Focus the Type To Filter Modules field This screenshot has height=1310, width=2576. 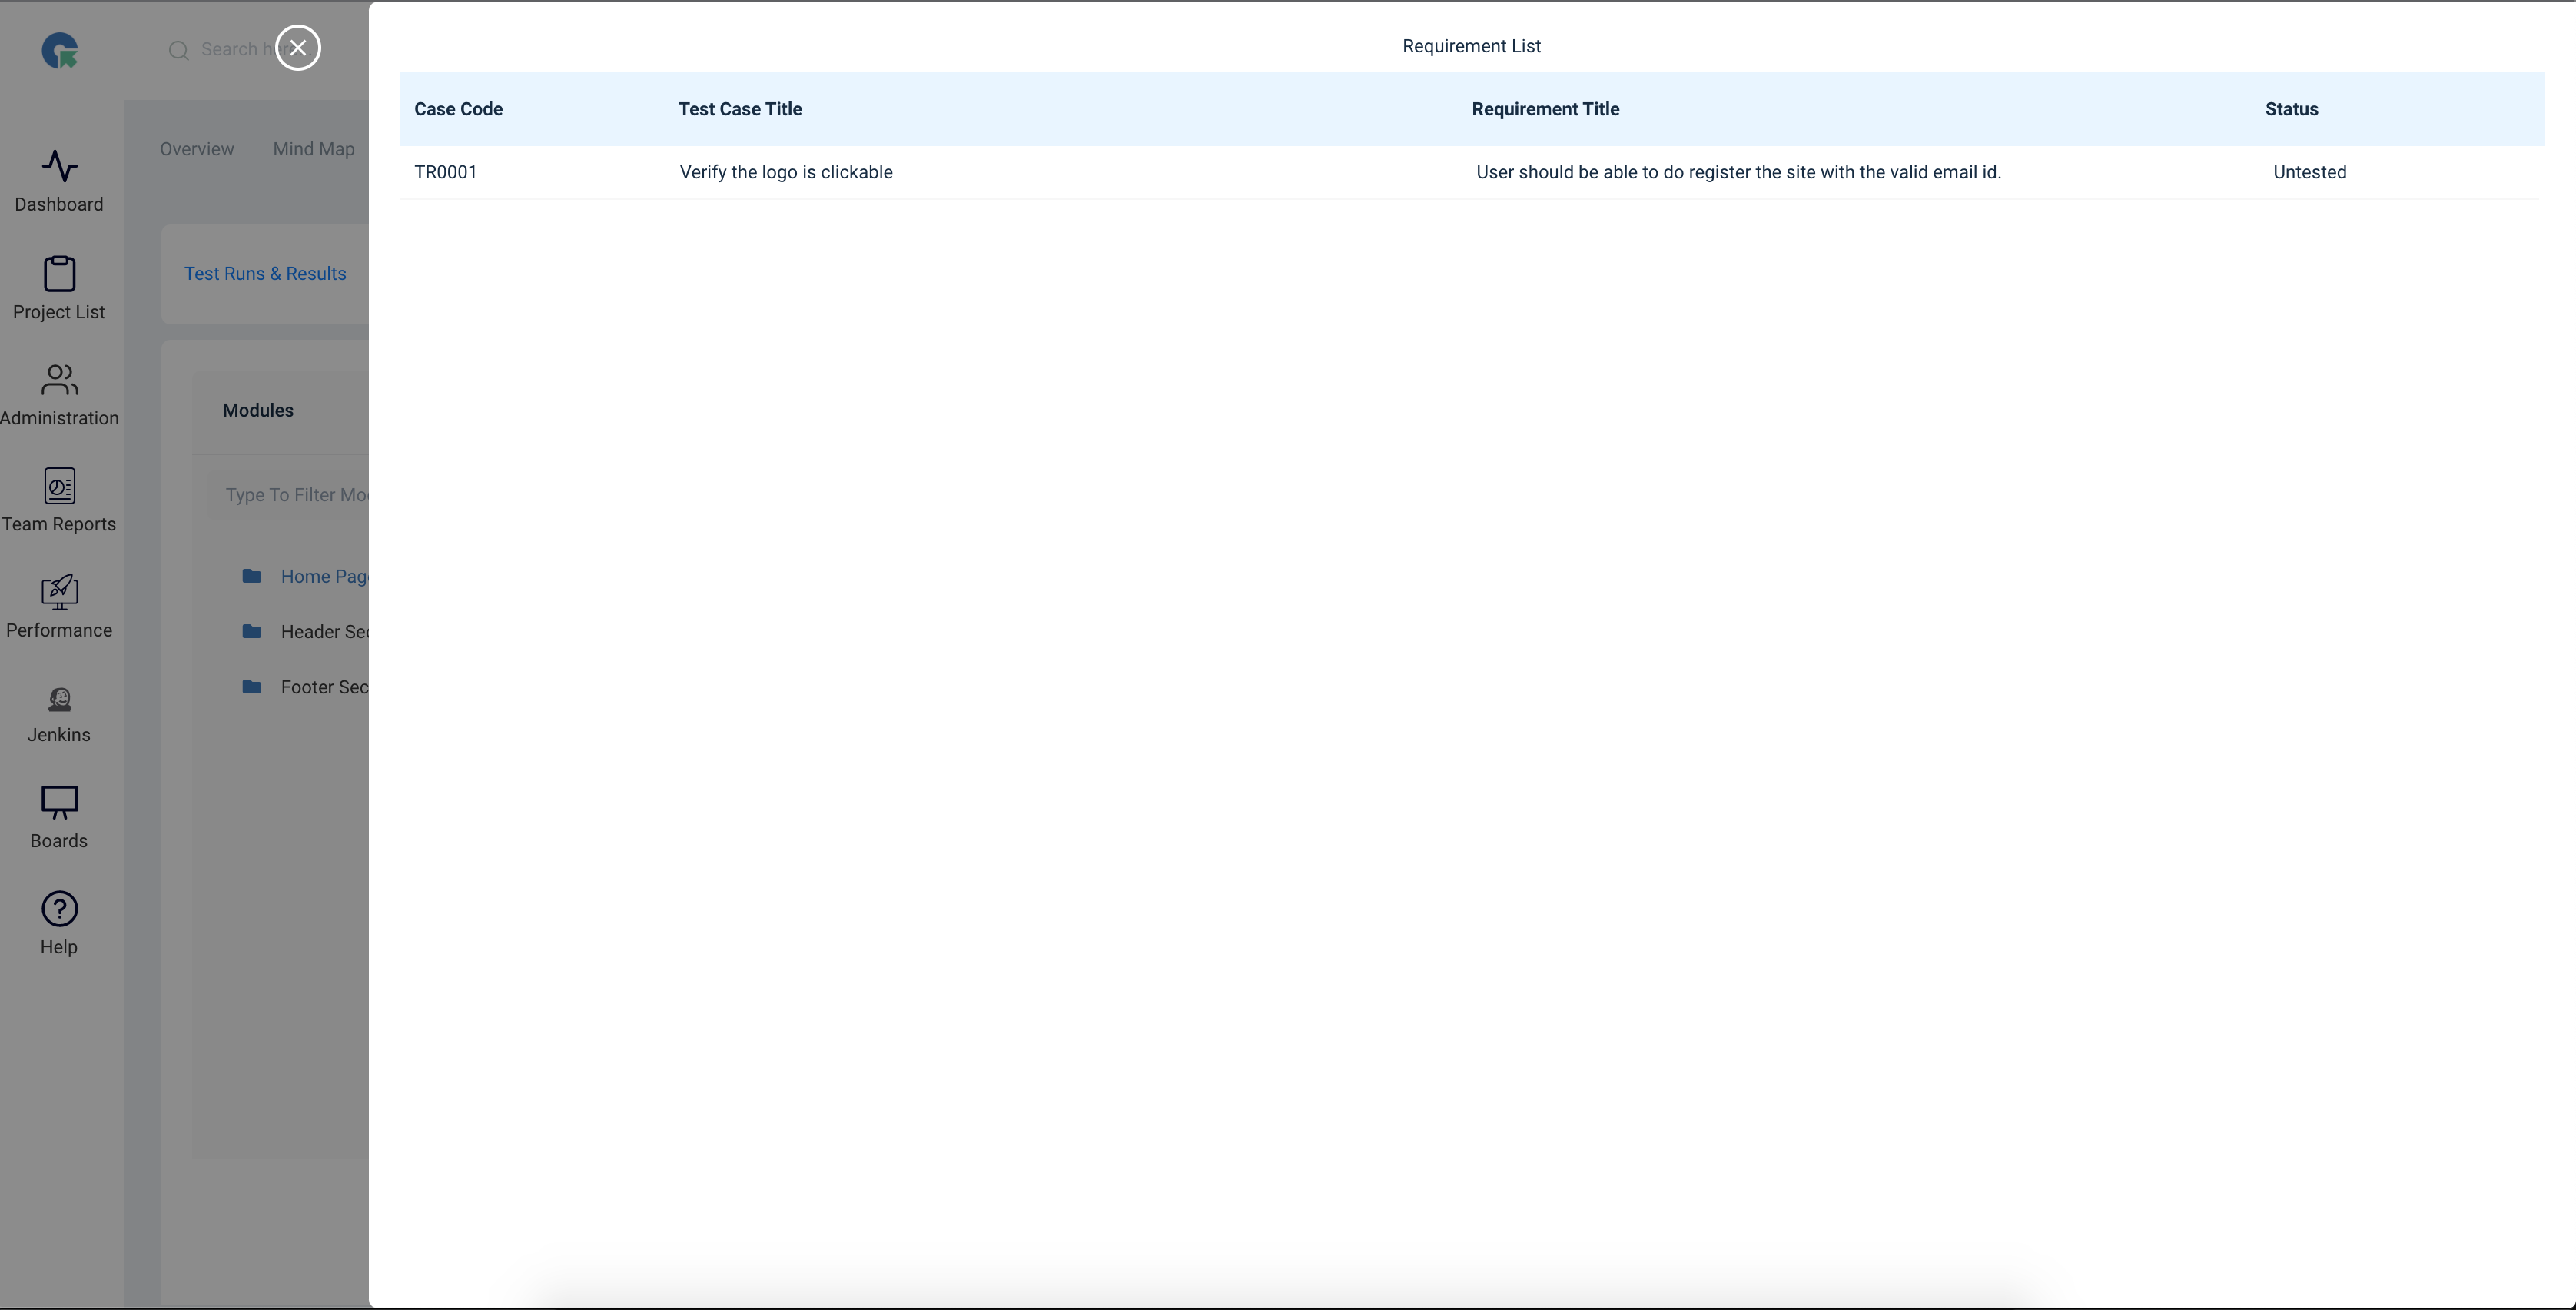(289, 495)
